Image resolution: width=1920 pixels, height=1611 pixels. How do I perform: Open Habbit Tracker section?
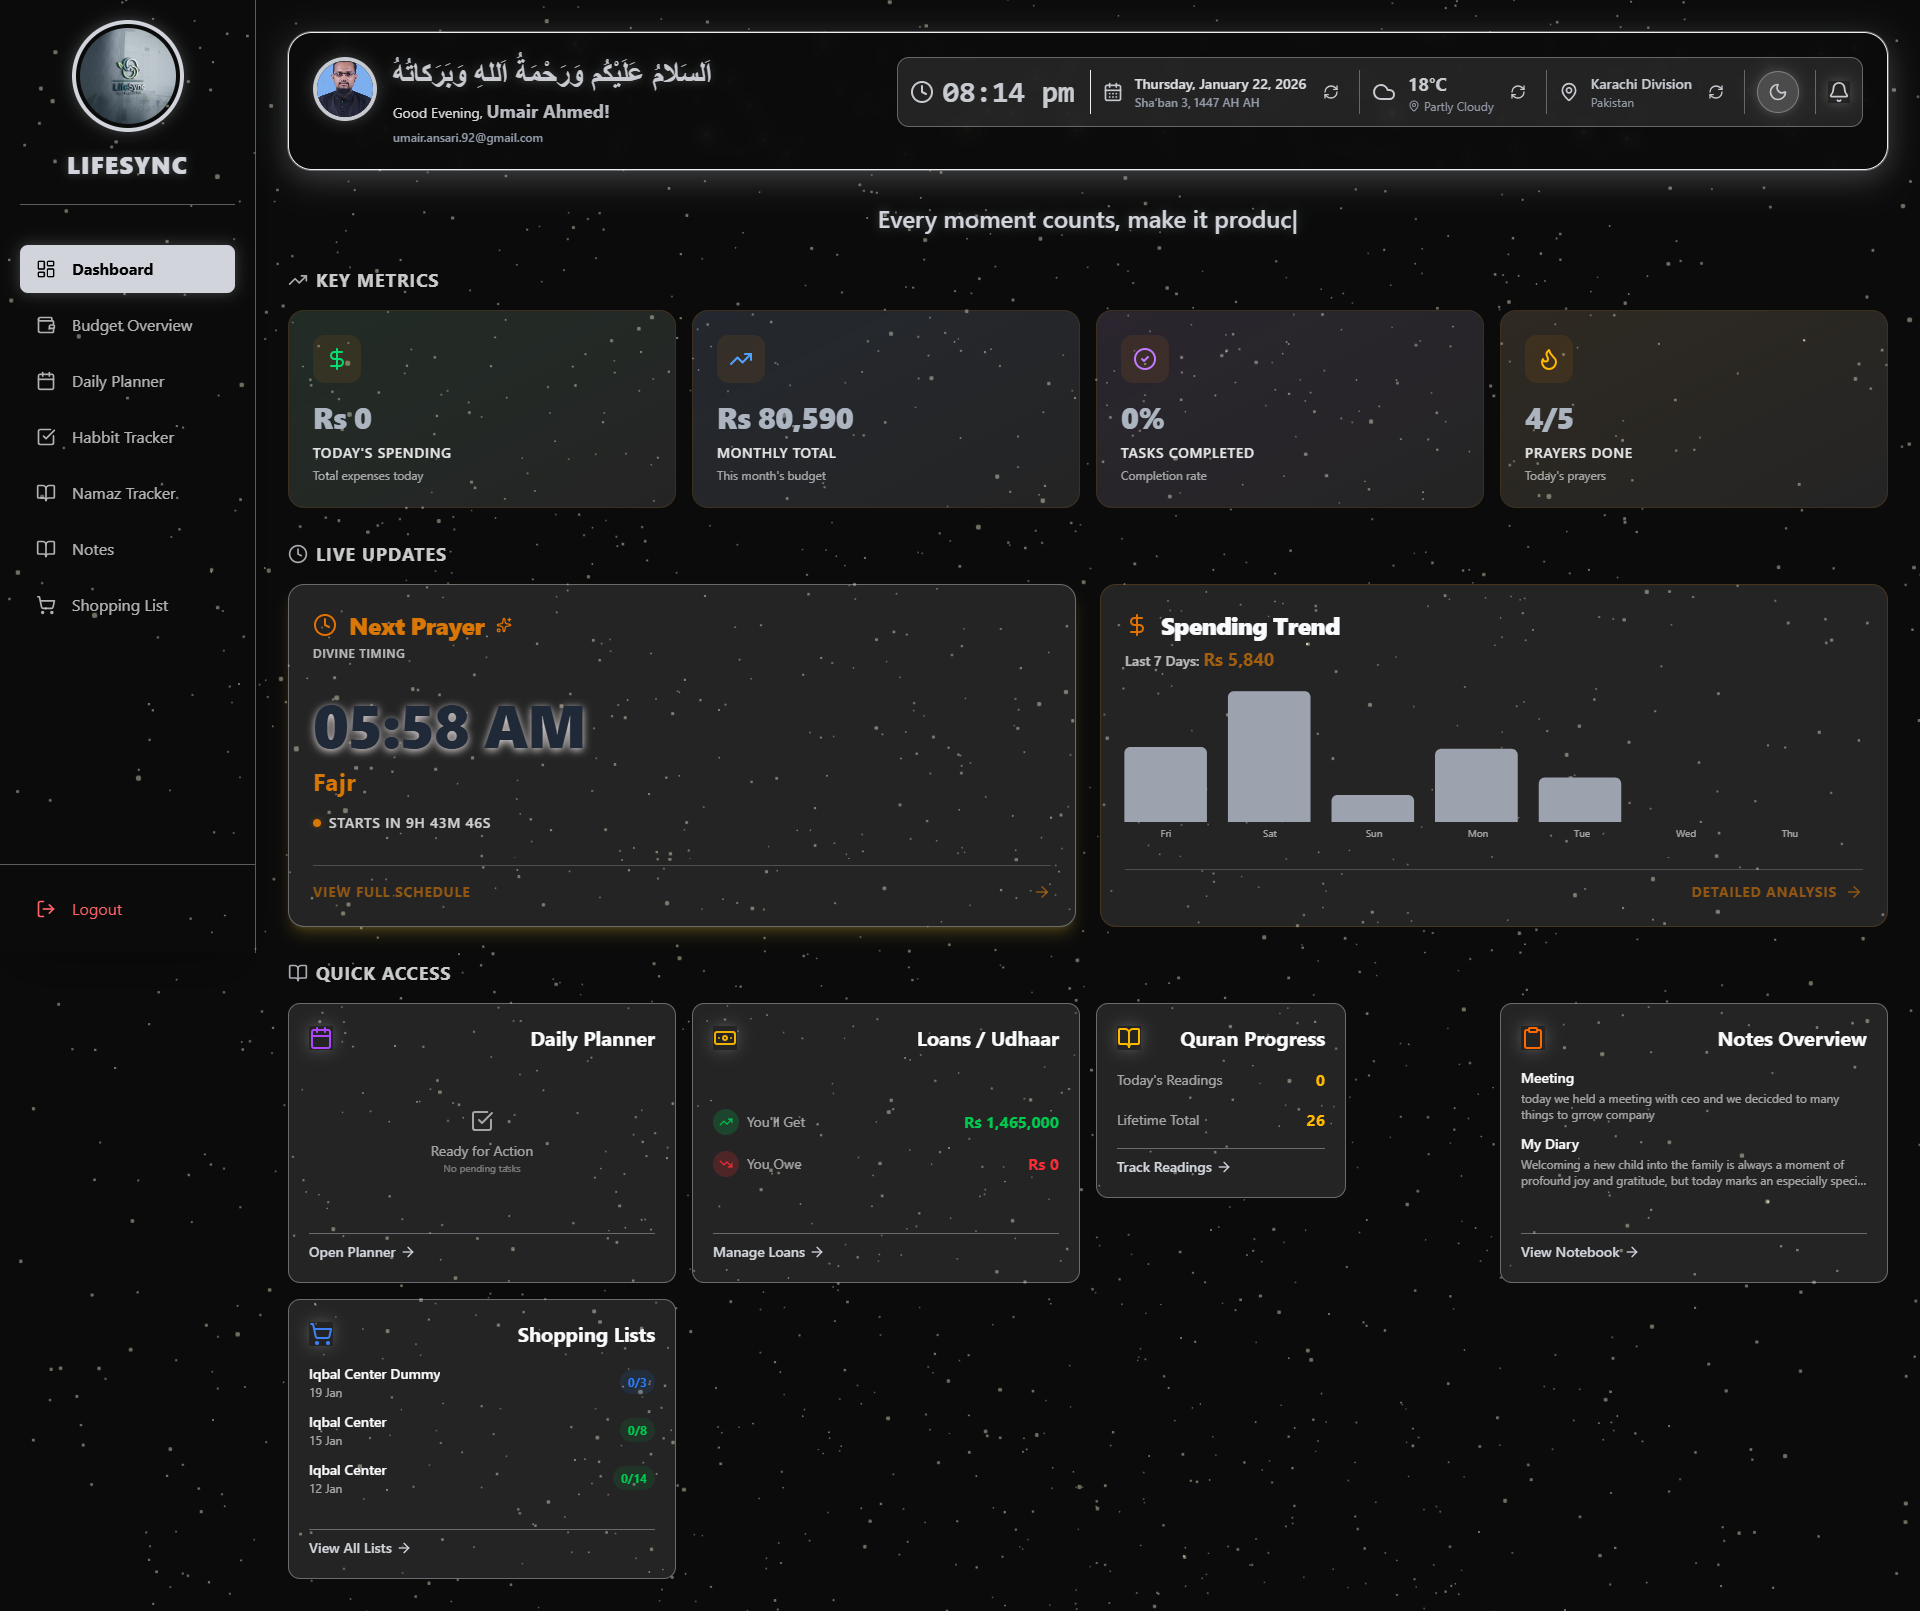[x=122, y=437]
